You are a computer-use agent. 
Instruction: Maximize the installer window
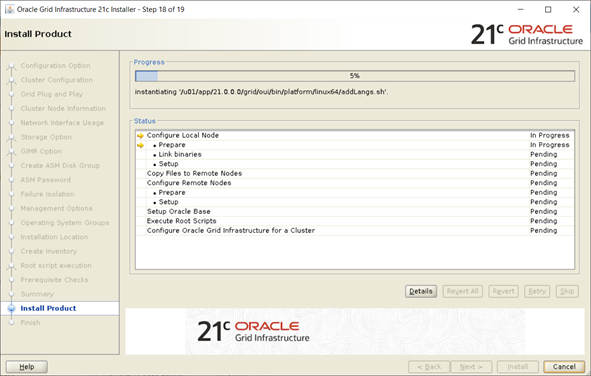(x=548, y=9)
